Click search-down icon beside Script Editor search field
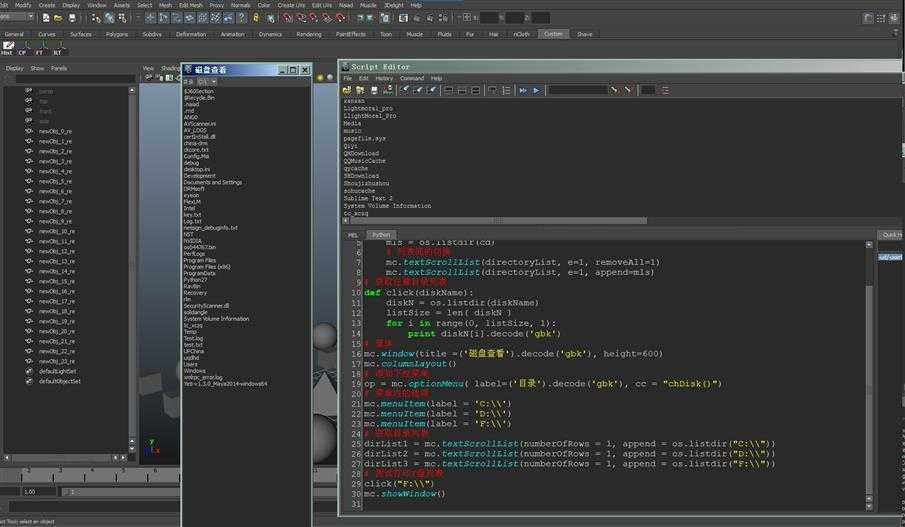The width and height of the screenshot is (905, 527). [x=614, y=90]
